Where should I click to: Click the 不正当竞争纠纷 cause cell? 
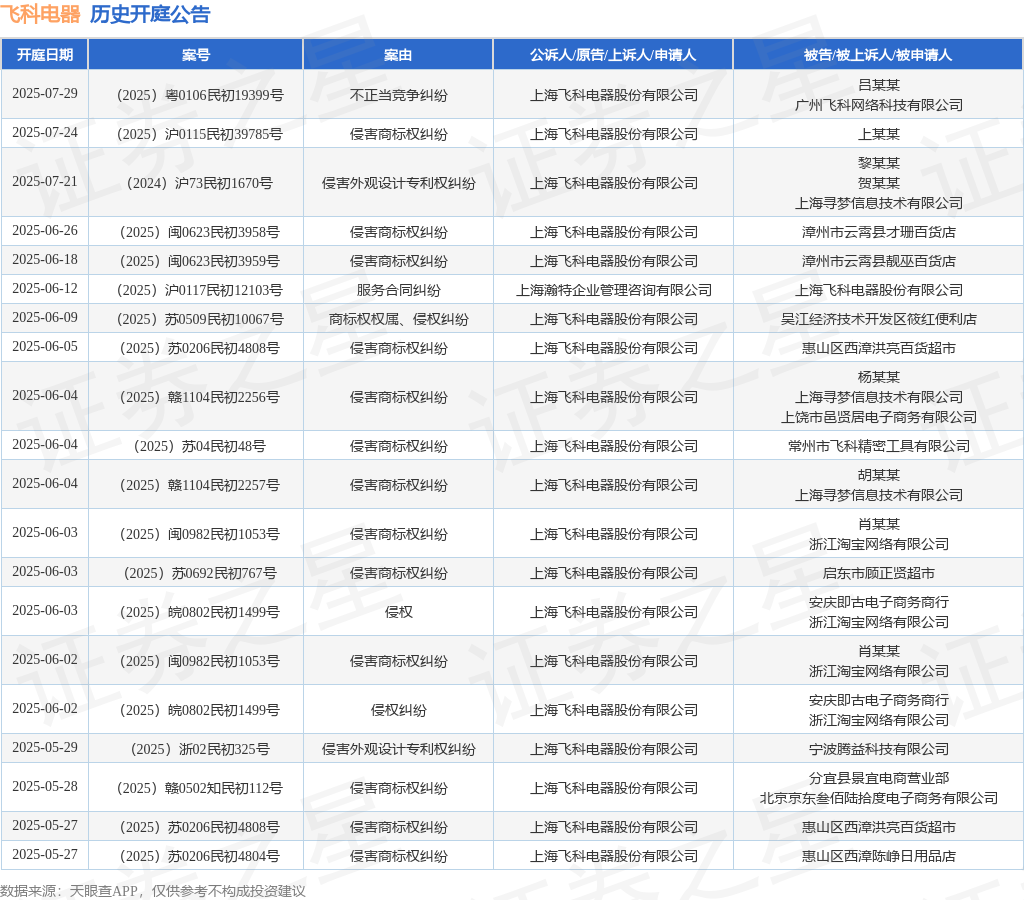(x=398, y=95)
